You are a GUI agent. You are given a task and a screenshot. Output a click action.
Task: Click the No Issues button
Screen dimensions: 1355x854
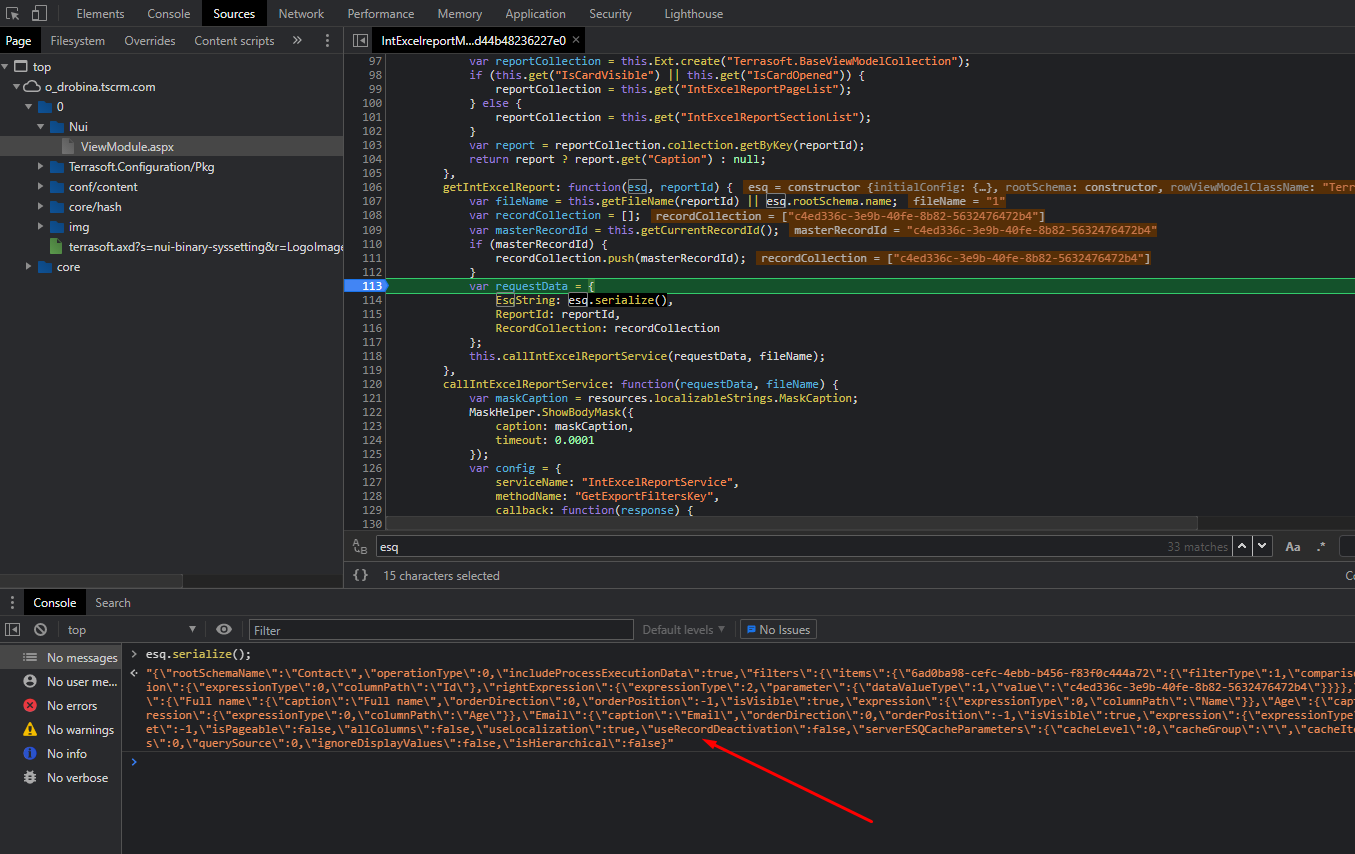point(777,630)
